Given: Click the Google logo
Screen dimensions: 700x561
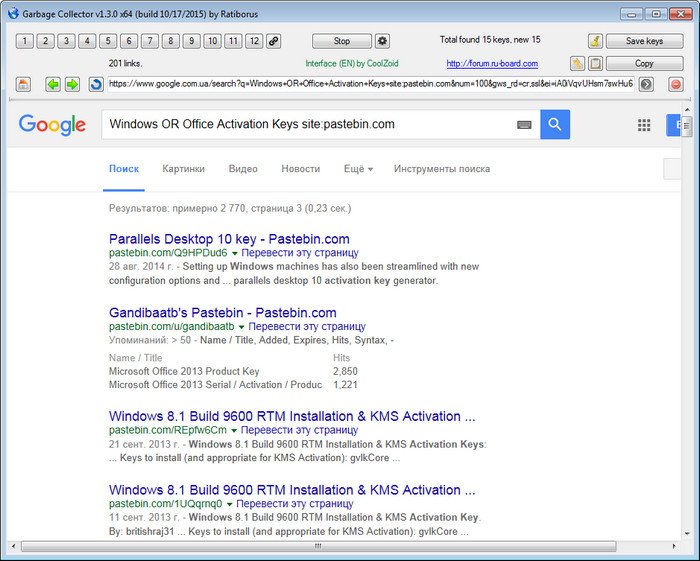Looking at the screenshot, I should point(52,125).
